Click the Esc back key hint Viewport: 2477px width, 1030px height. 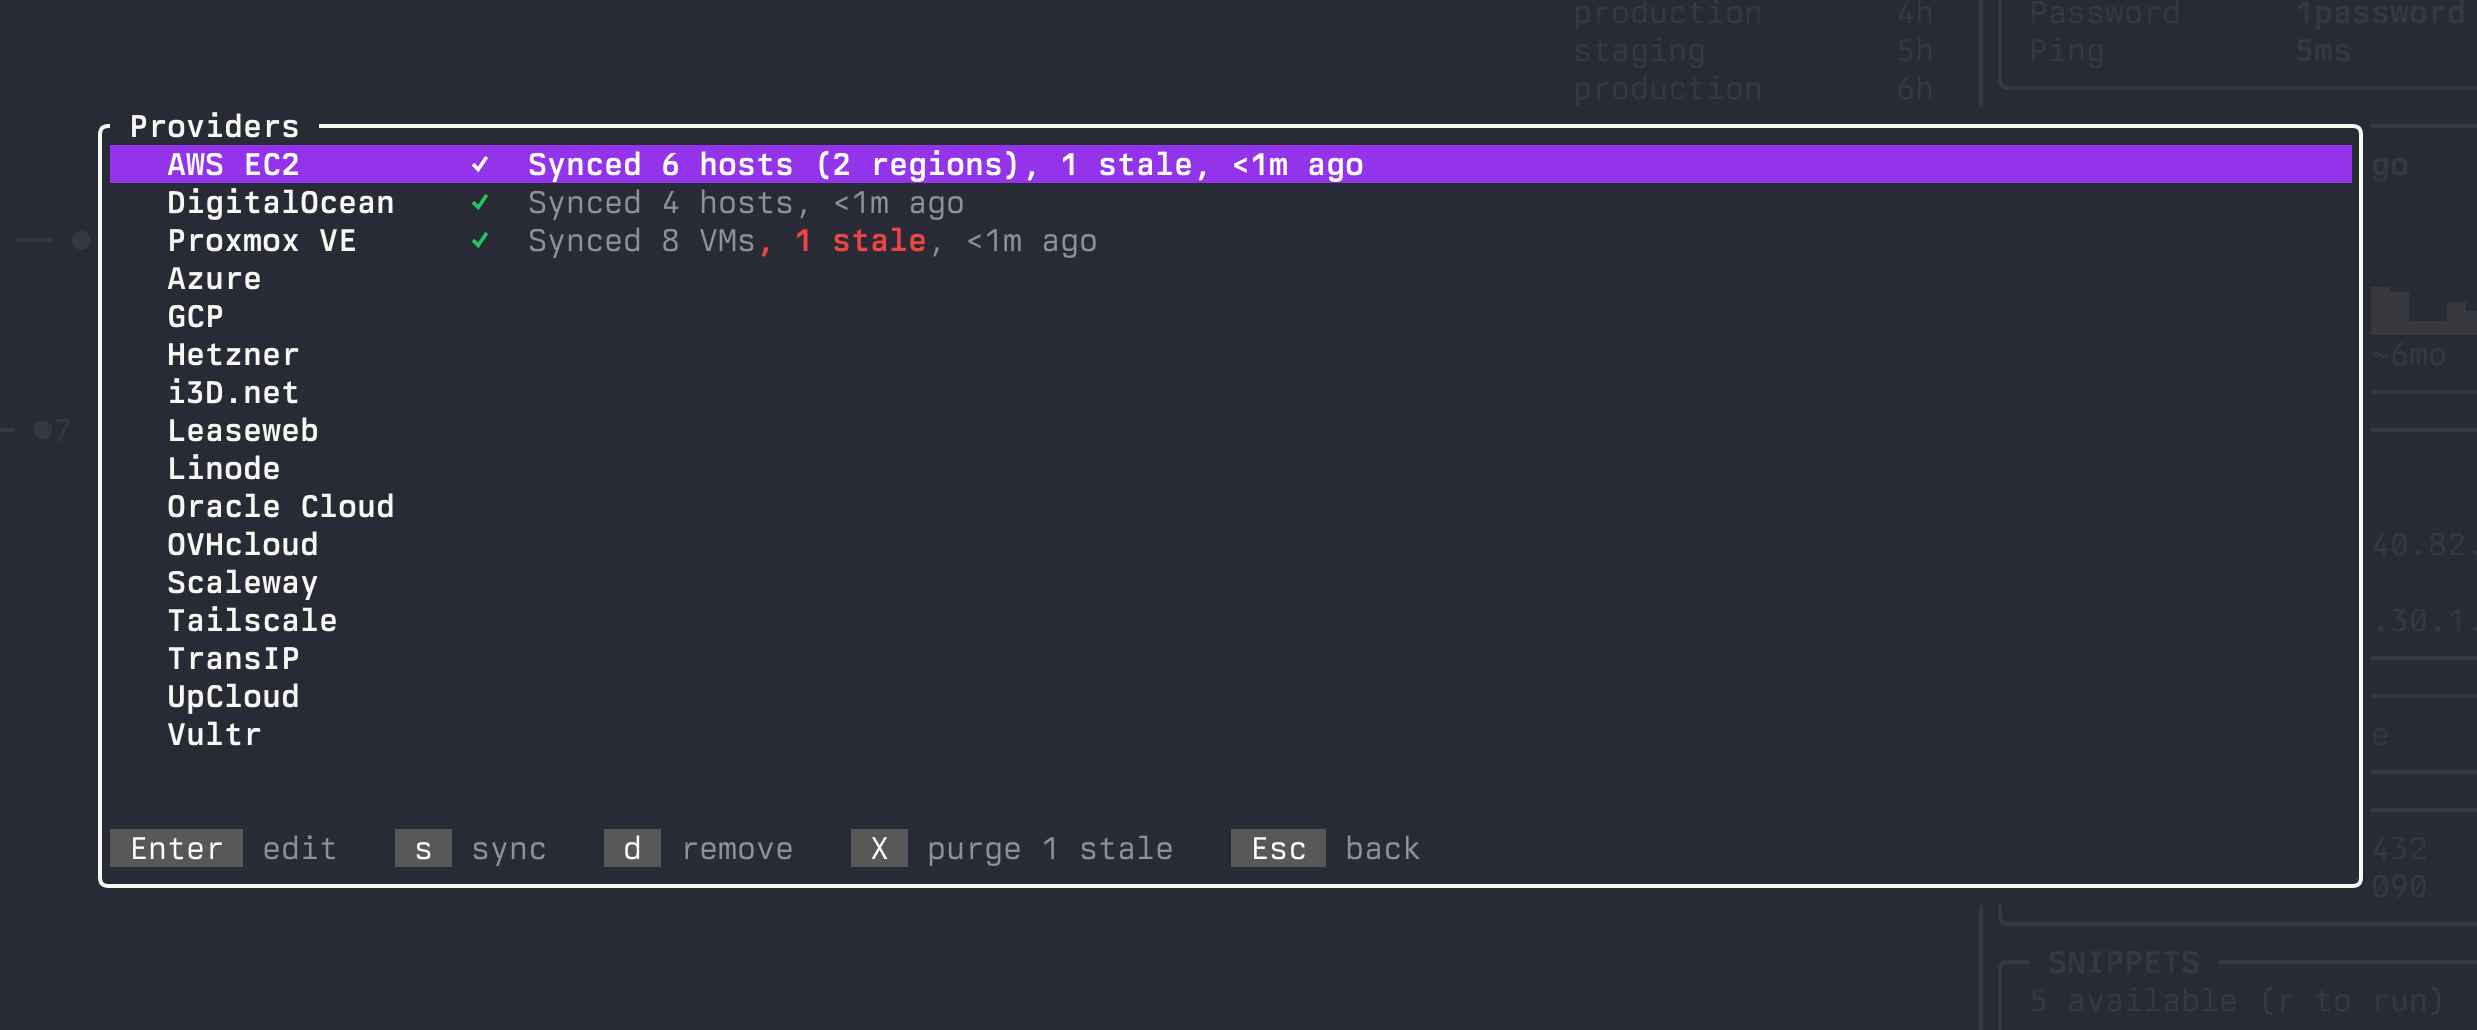pyautogui.click(x=1325, y=848)
